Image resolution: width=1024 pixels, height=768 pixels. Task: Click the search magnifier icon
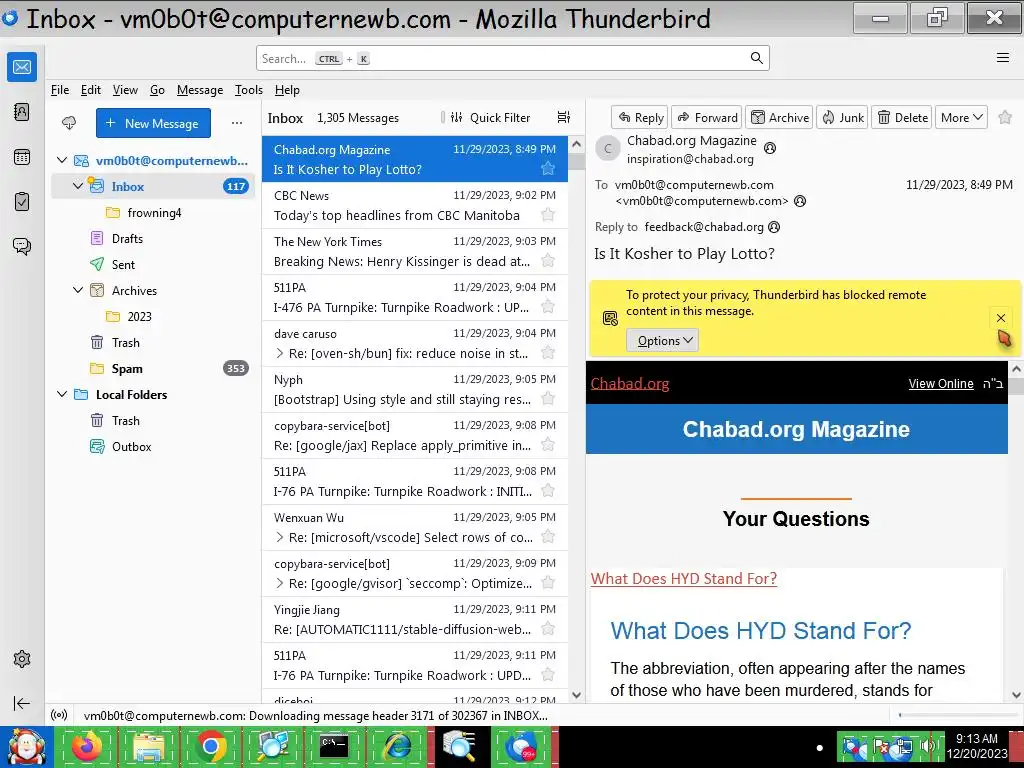(756, 58)
